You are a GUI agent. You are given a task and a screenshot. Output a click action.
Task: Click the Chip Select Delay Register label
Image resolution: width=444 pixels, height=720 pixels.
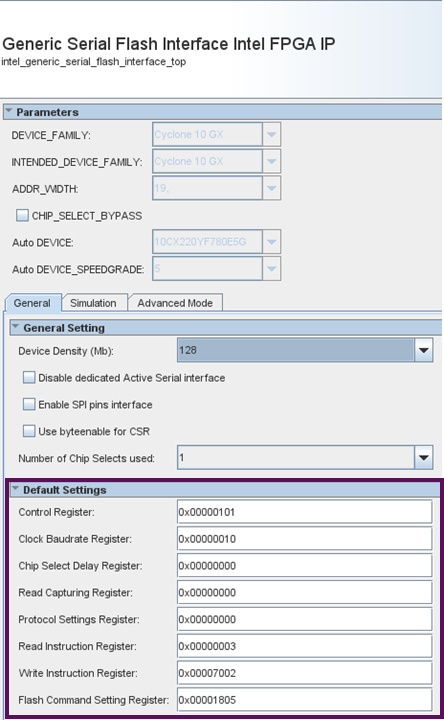pyautogui.click(x=80, y=566)
